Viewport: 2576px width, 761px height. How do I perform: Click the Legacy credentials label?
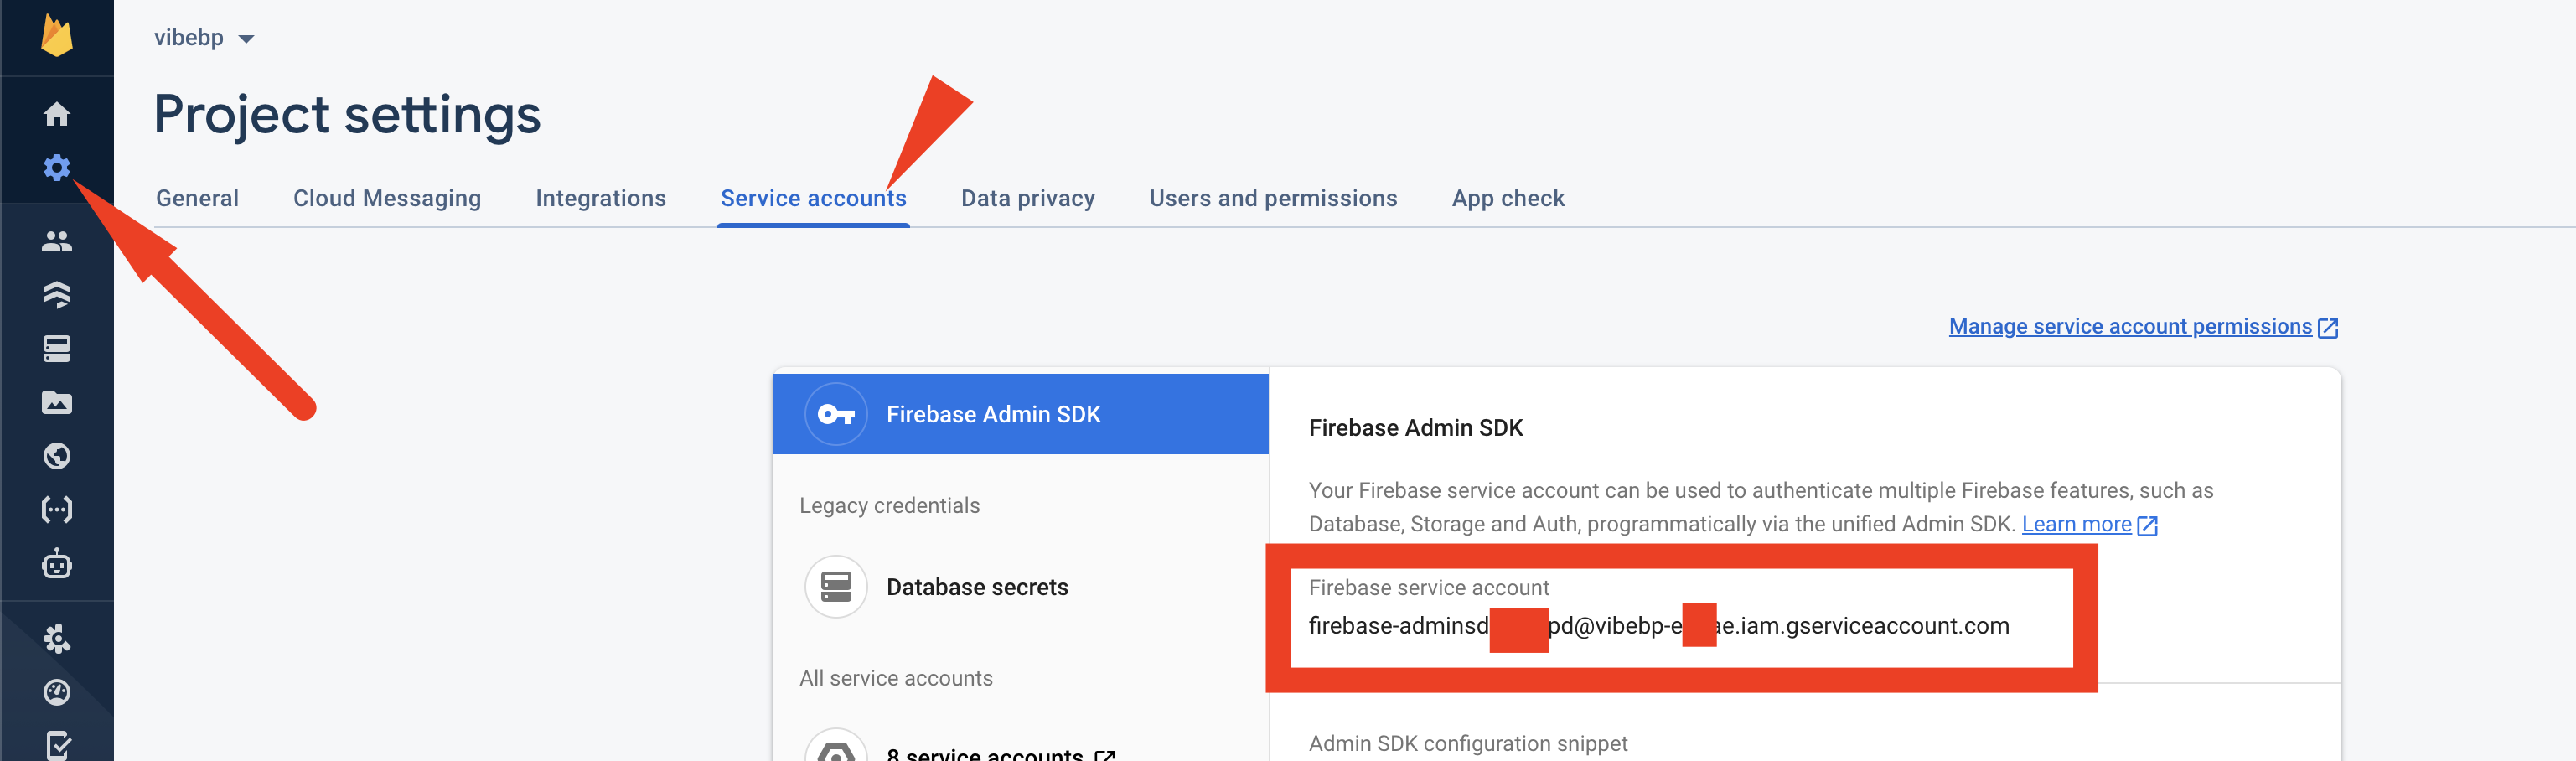coord(889,506)
